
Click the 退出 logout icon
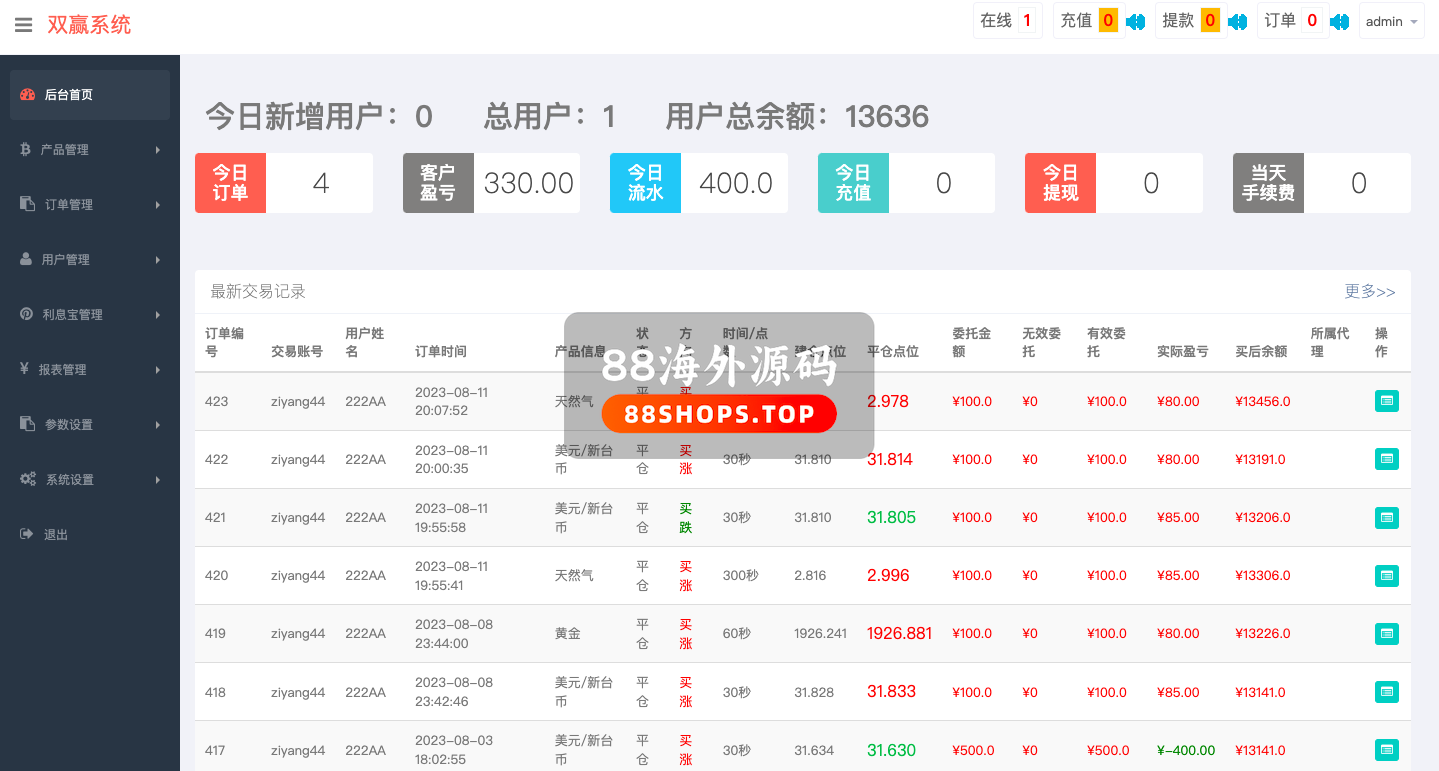(27, 535)
